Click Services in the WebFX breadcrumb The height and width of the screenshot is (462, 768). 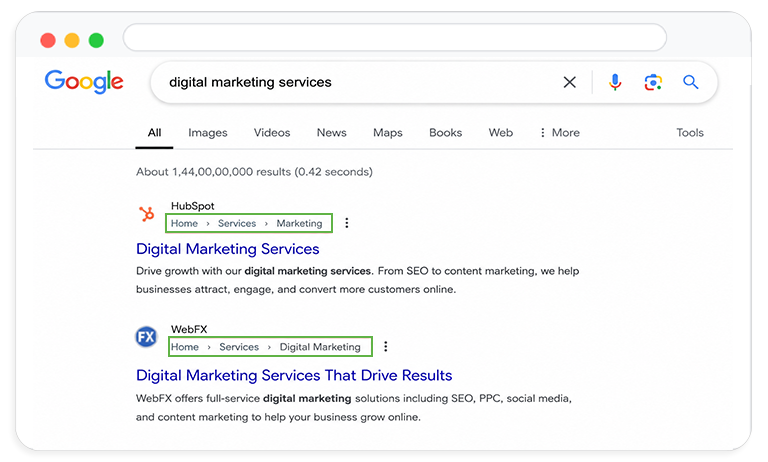(x=239, y=347)
